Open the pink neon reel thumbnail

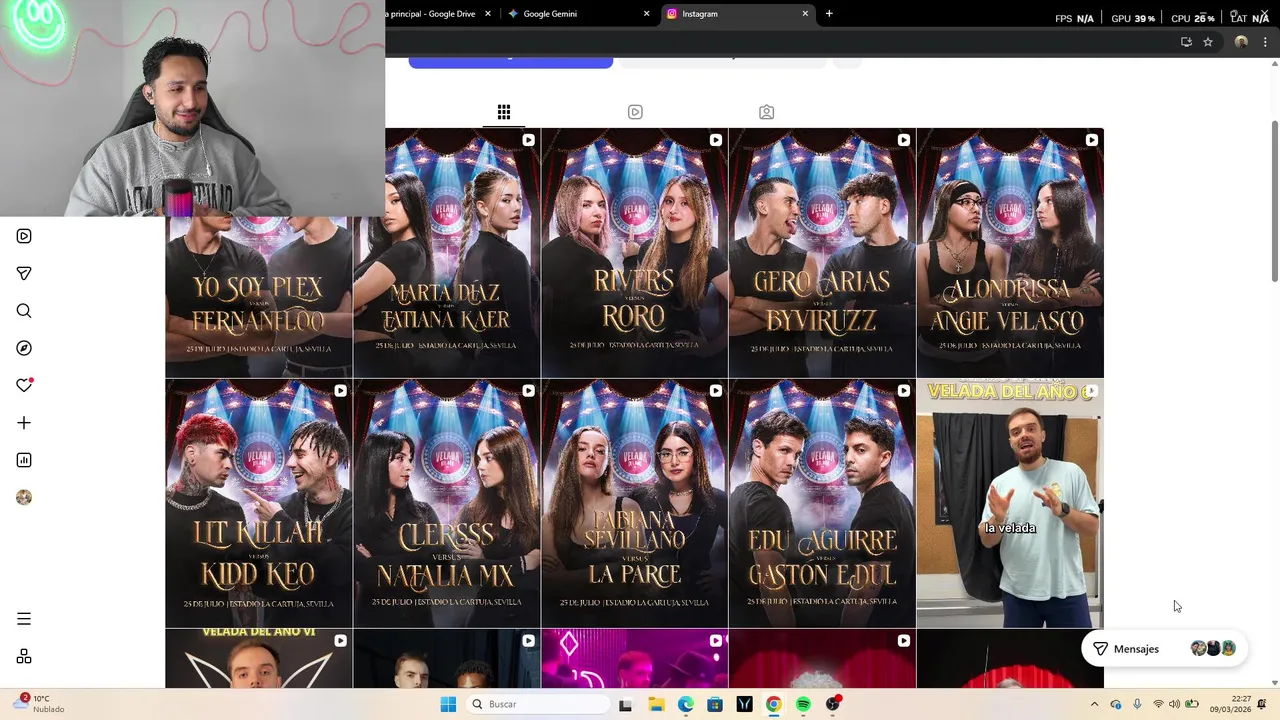635,659
